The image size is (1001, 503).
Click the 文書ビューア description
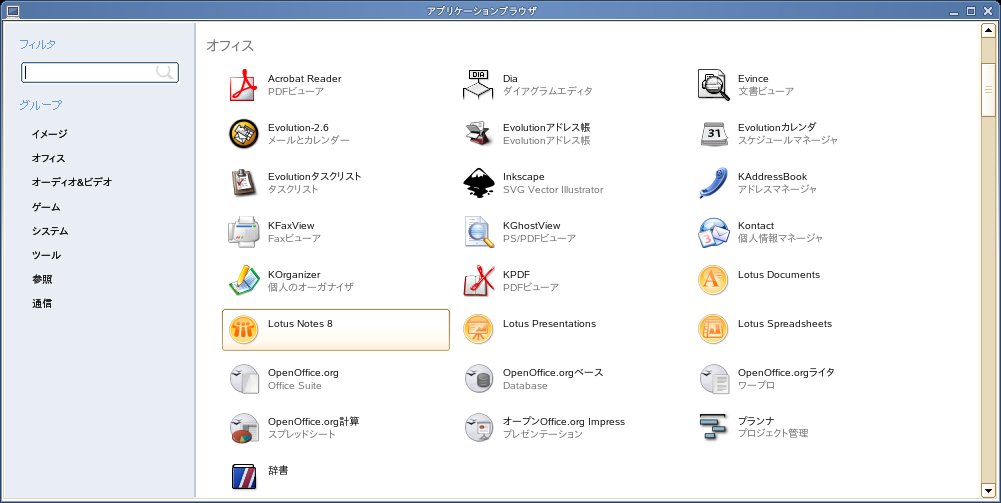(766, 91)
